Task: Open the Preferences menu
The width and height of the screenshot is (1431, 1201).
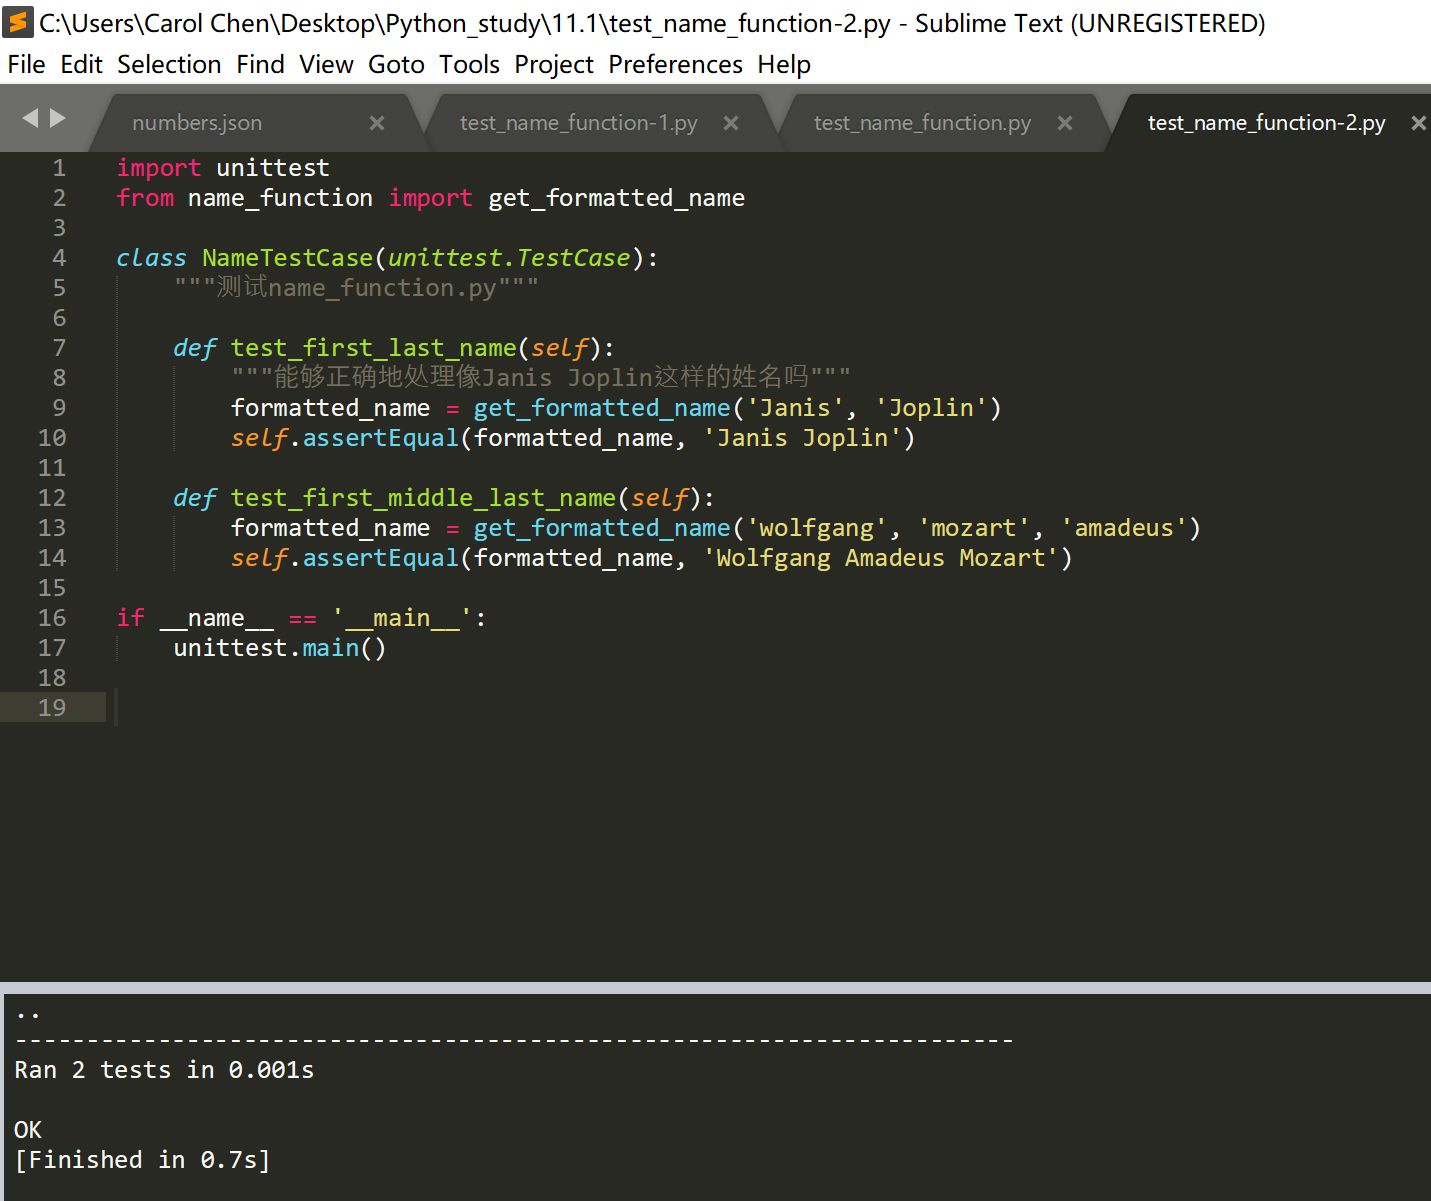Action: click(675, 65)
